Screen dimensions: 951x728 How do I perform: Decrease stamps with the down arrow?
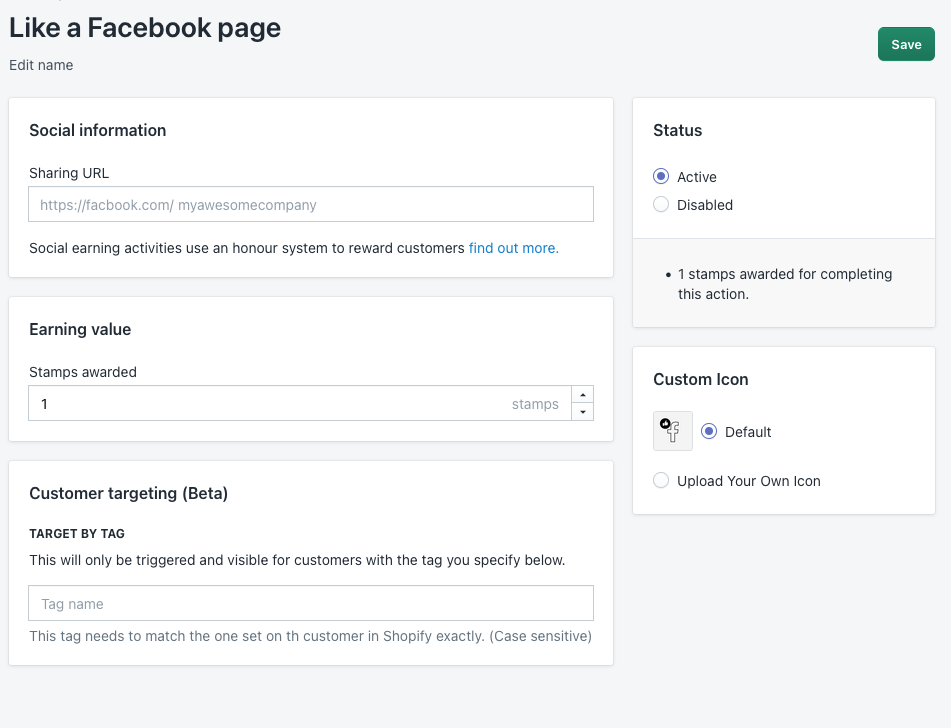click(583, 412)
